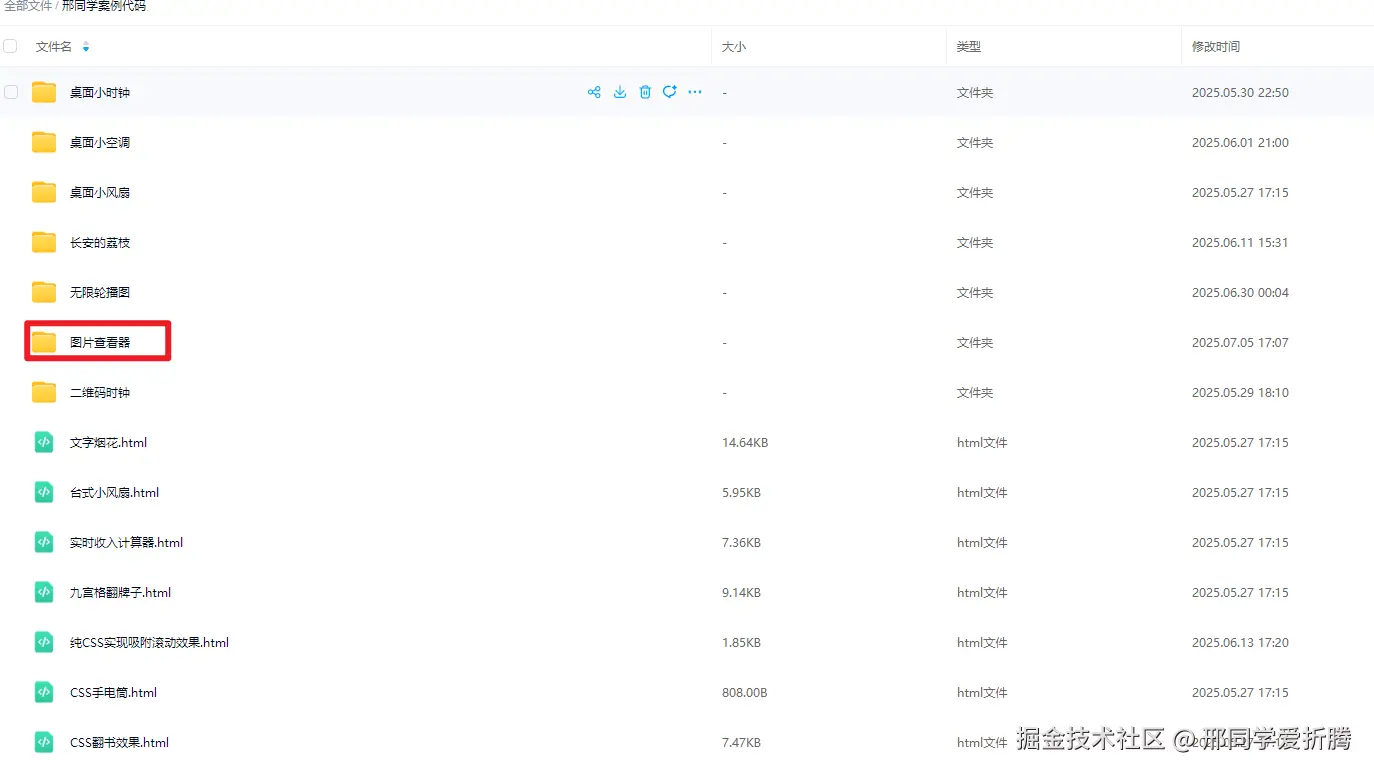The image size is (1374, 775).
Task: Check the checkbox on the 桌面小时钟 row
Action: [x=11, y=92]
